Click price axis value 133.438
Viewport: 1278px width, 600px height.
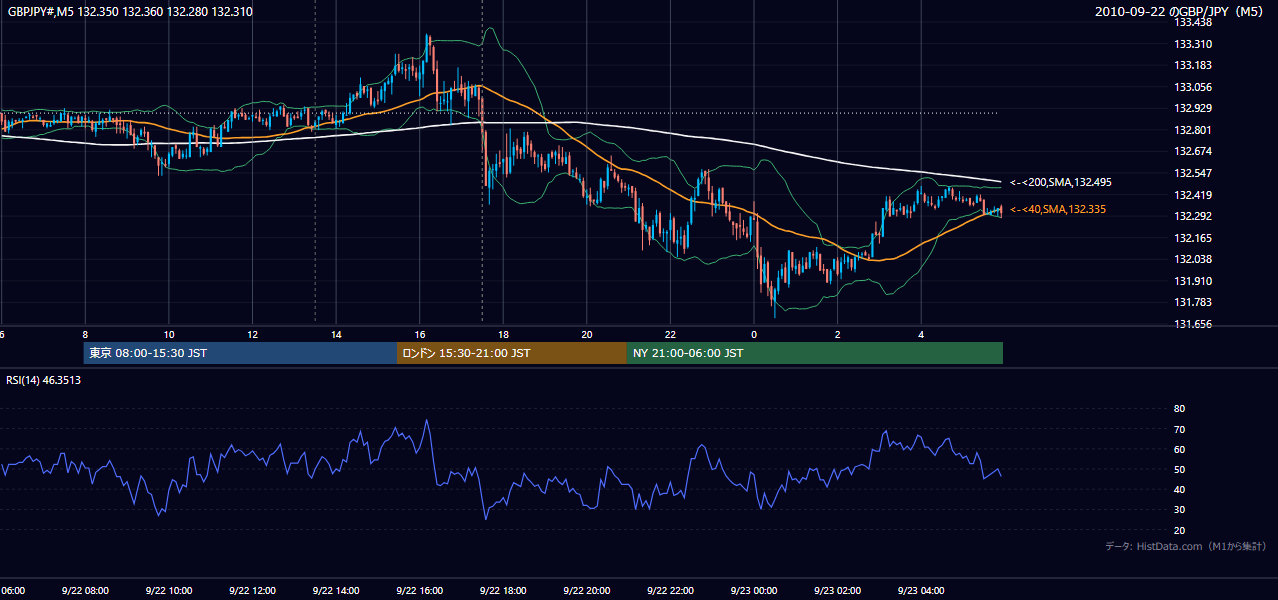(x=1194, y=22)
